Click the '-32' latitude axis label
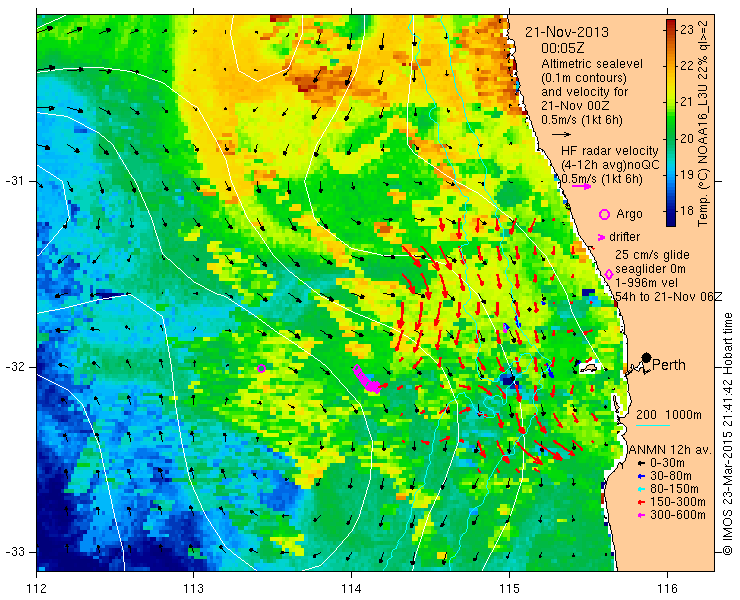This screenshot has width=740, height=600. [x=14, y=367]
